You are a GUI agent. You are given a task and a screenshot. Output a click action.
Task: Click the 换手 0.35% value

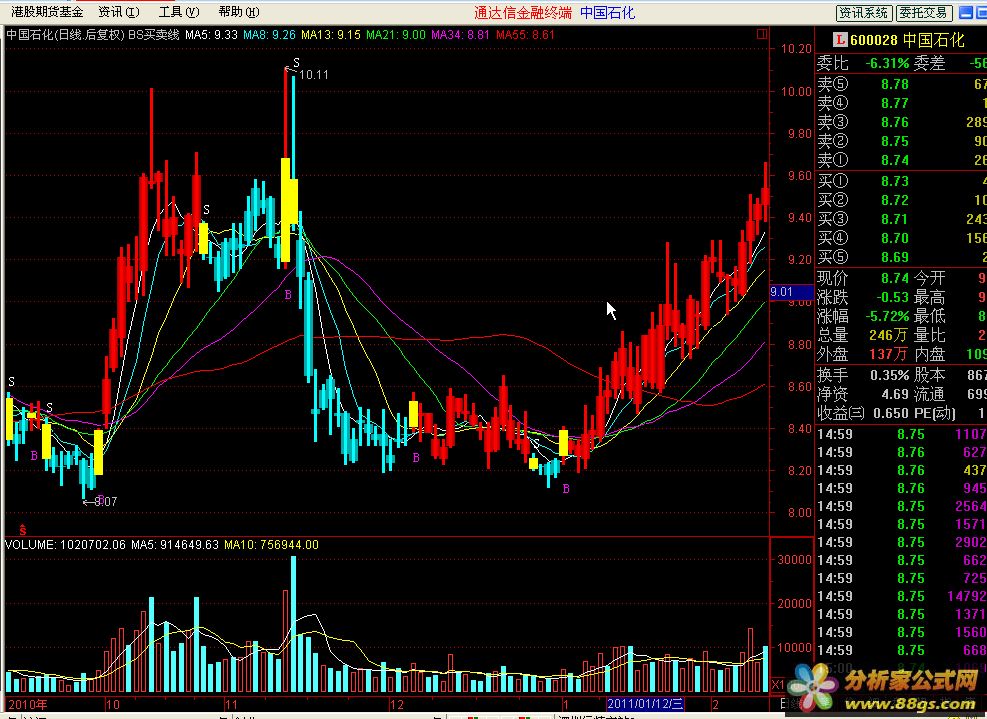[889, 375]
